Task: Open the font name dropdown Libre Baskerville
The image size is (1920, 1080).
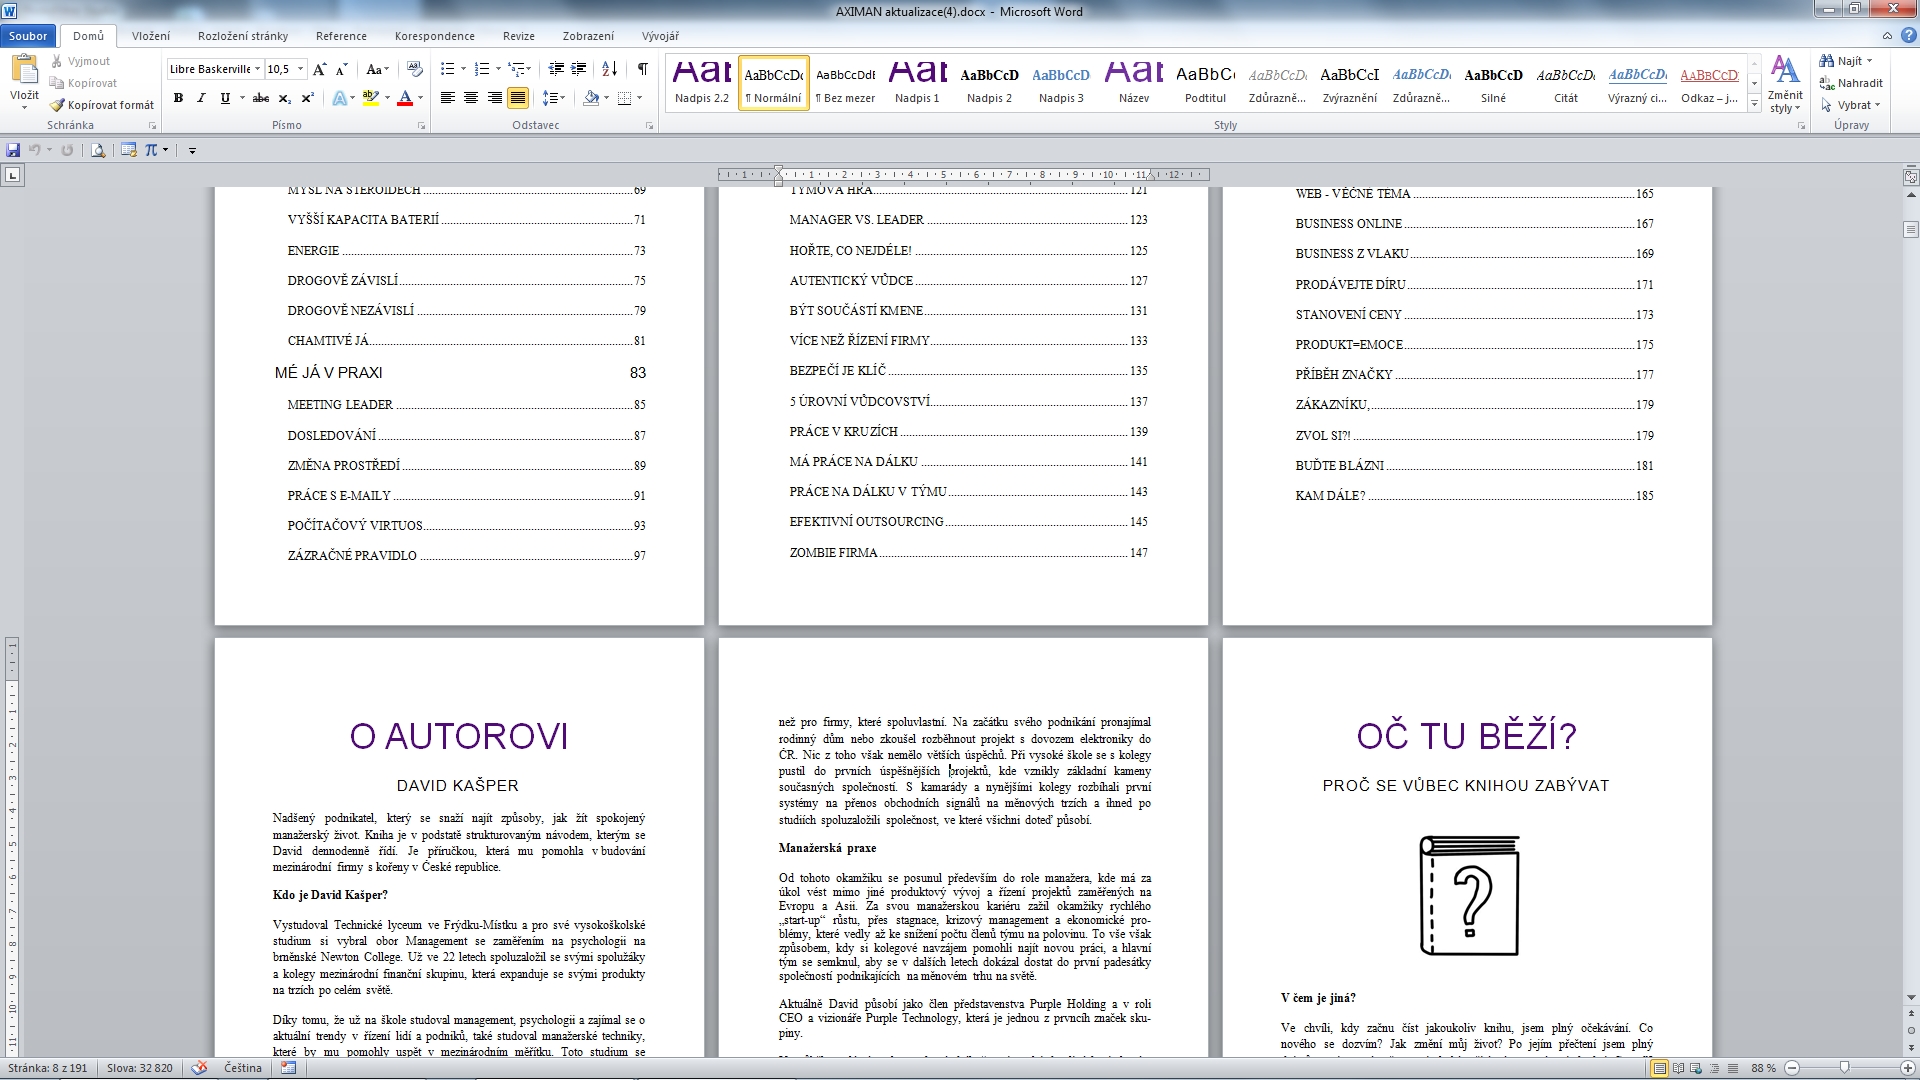Action: [x=257, y=69]
